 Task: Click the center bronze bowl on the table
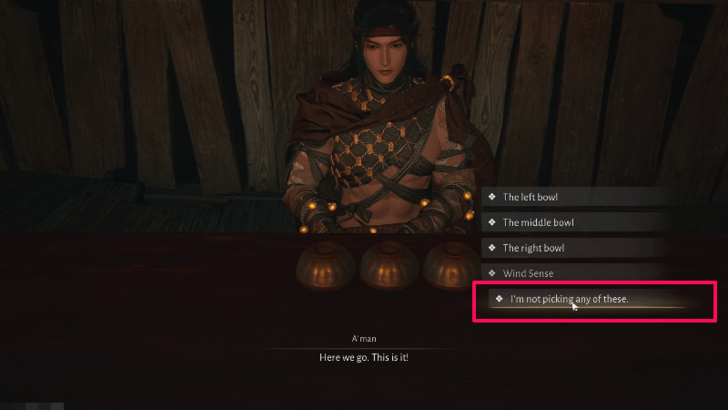click(389, 266)
